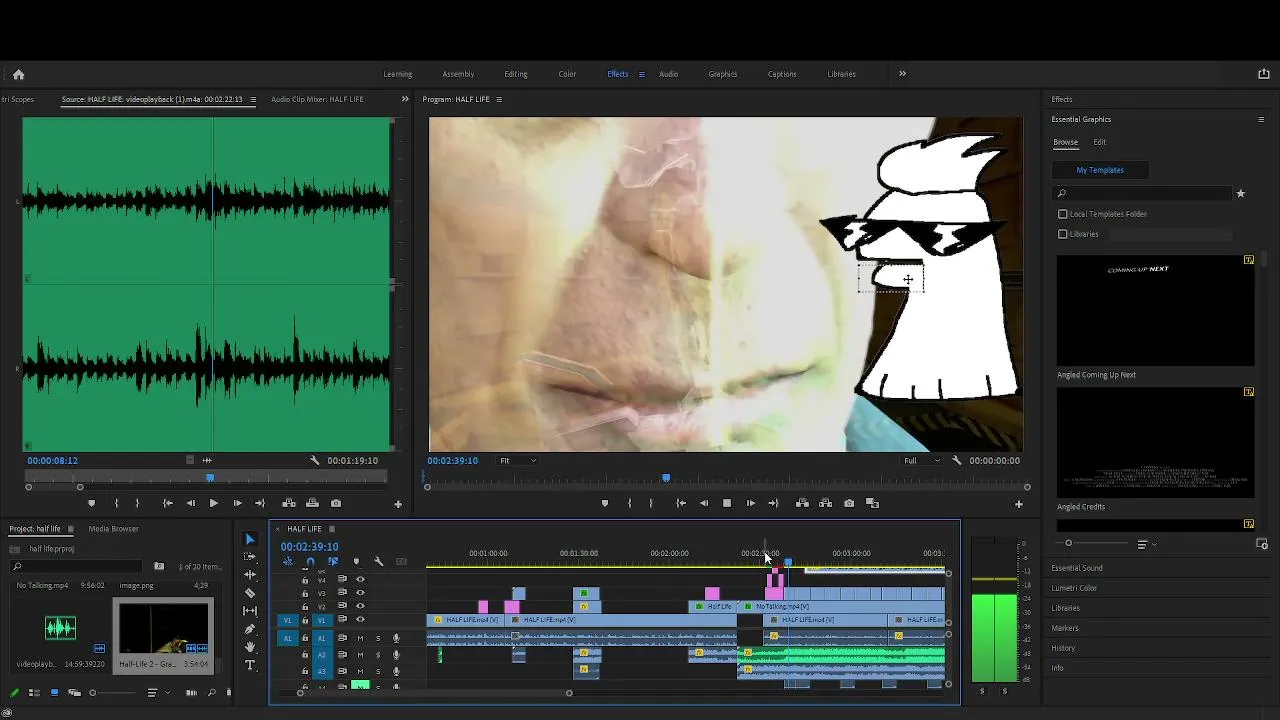Switch to the Color workspace
1280x720 pixels.
click(567, 74)
